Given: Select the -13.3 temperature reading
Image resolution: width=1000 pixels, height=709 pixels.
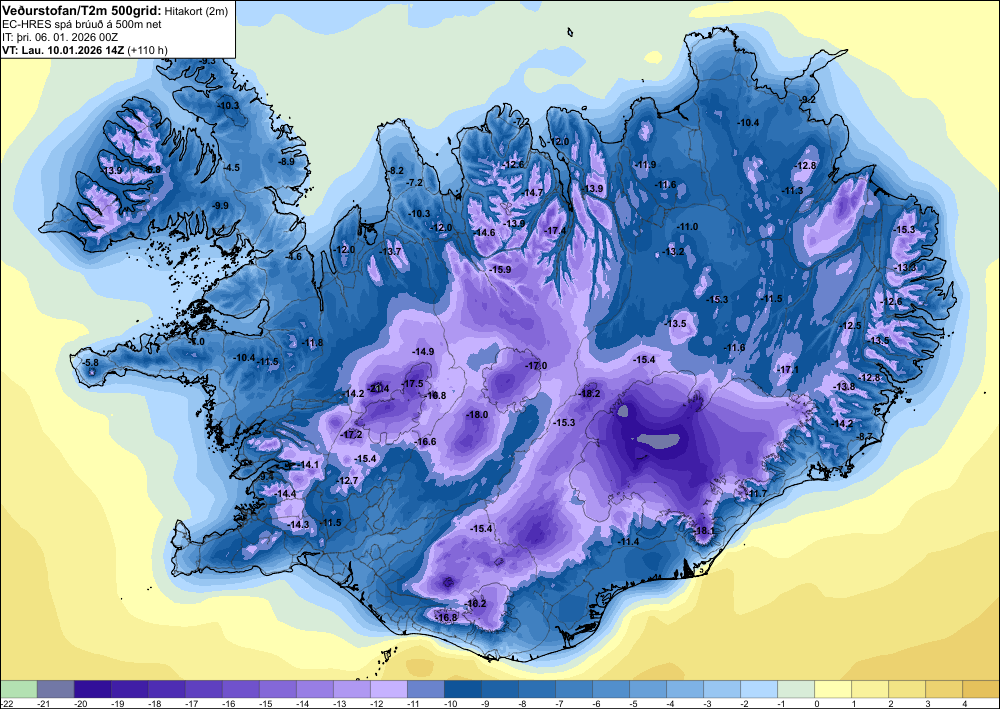Looking at the screenshot, I should pos(905,268).
